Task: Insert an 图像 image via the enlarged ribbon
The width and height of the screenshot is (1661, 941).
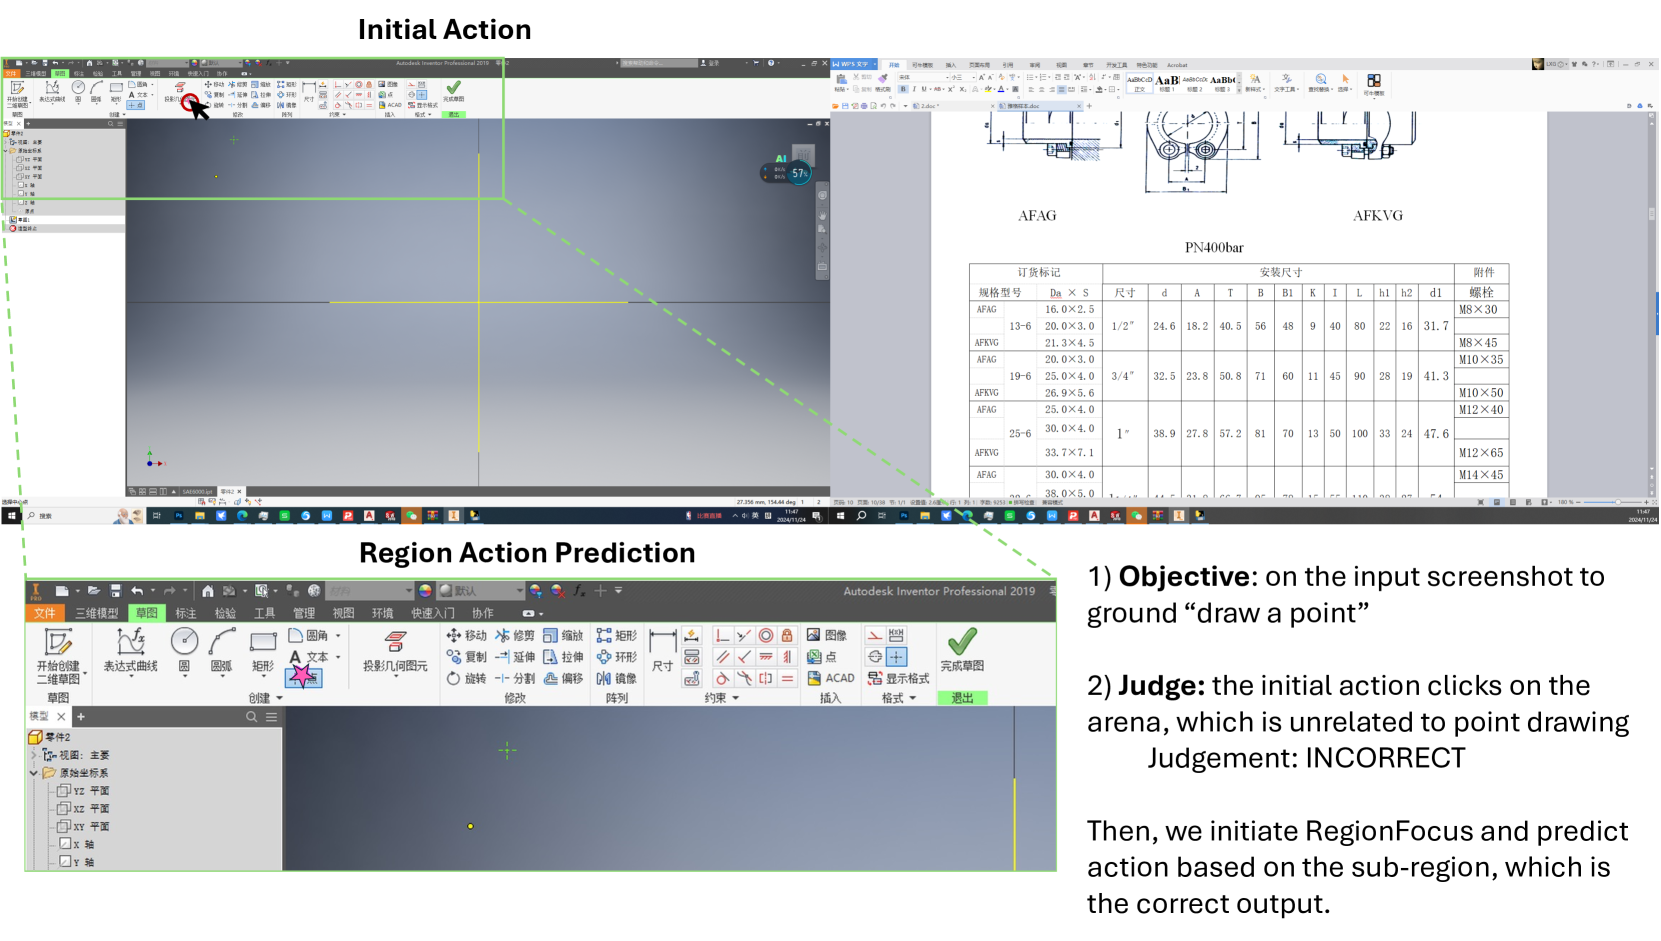Action: (x=827, y=636)
